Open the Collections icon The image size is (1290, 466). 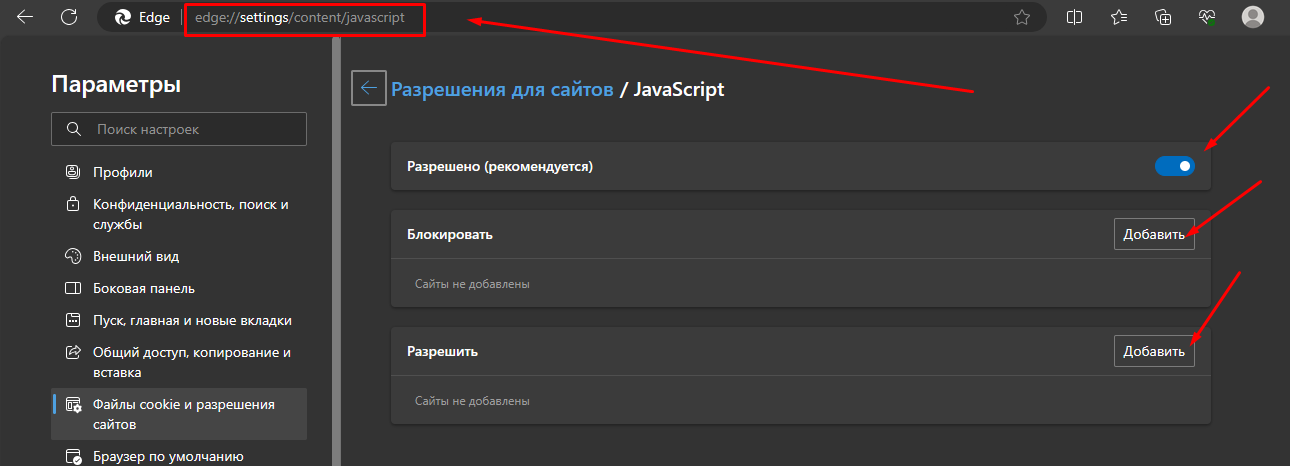pos(1163,17)
